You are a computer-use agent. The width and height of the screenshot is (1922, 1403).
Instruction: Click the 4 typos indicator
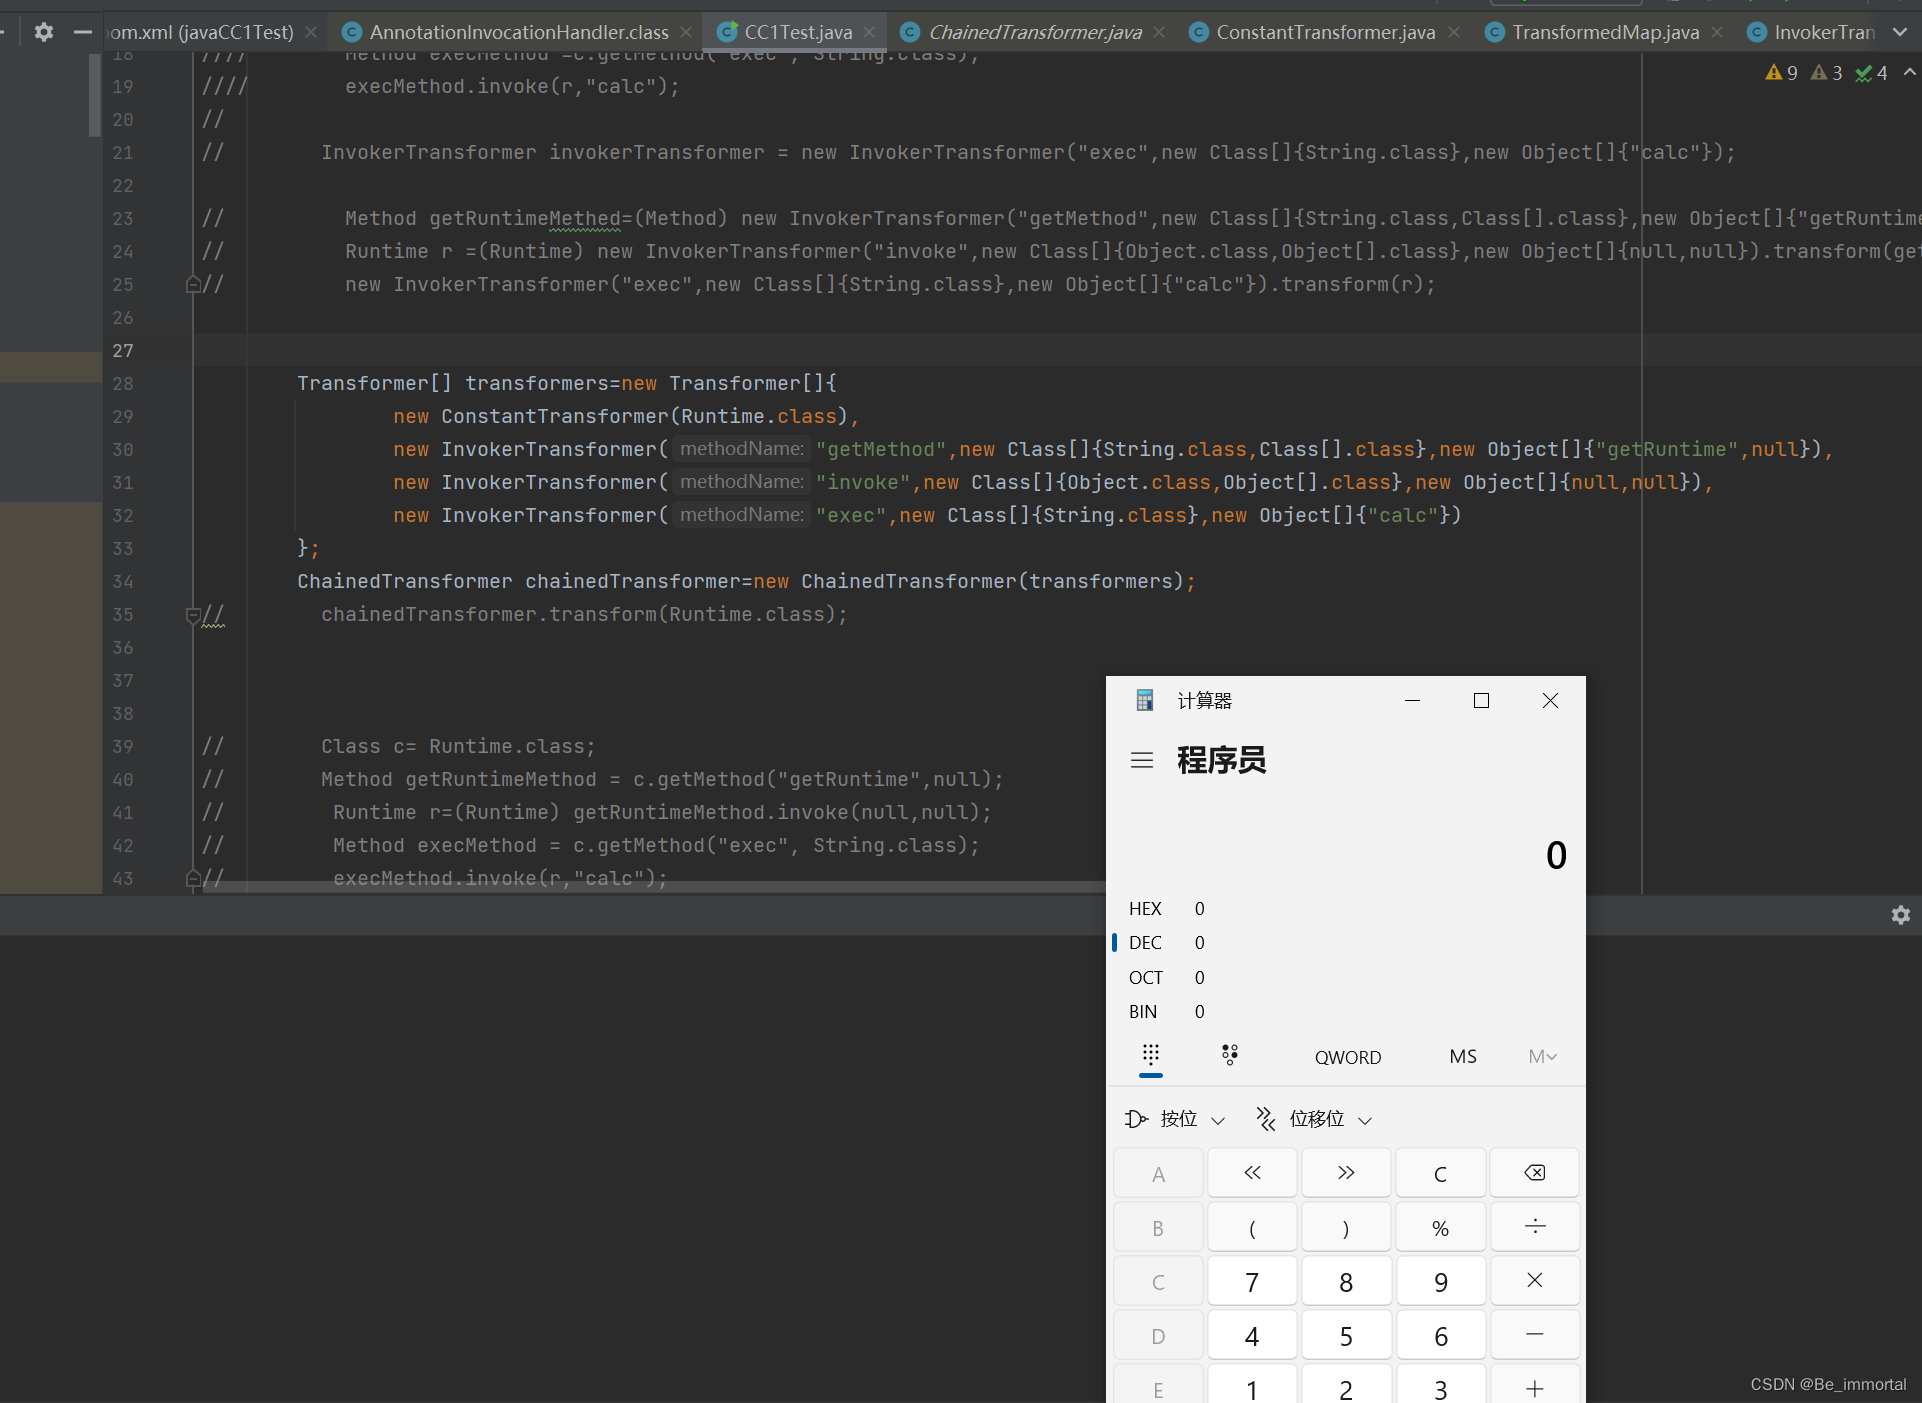pyautogui.click(x=1871, y=73)
